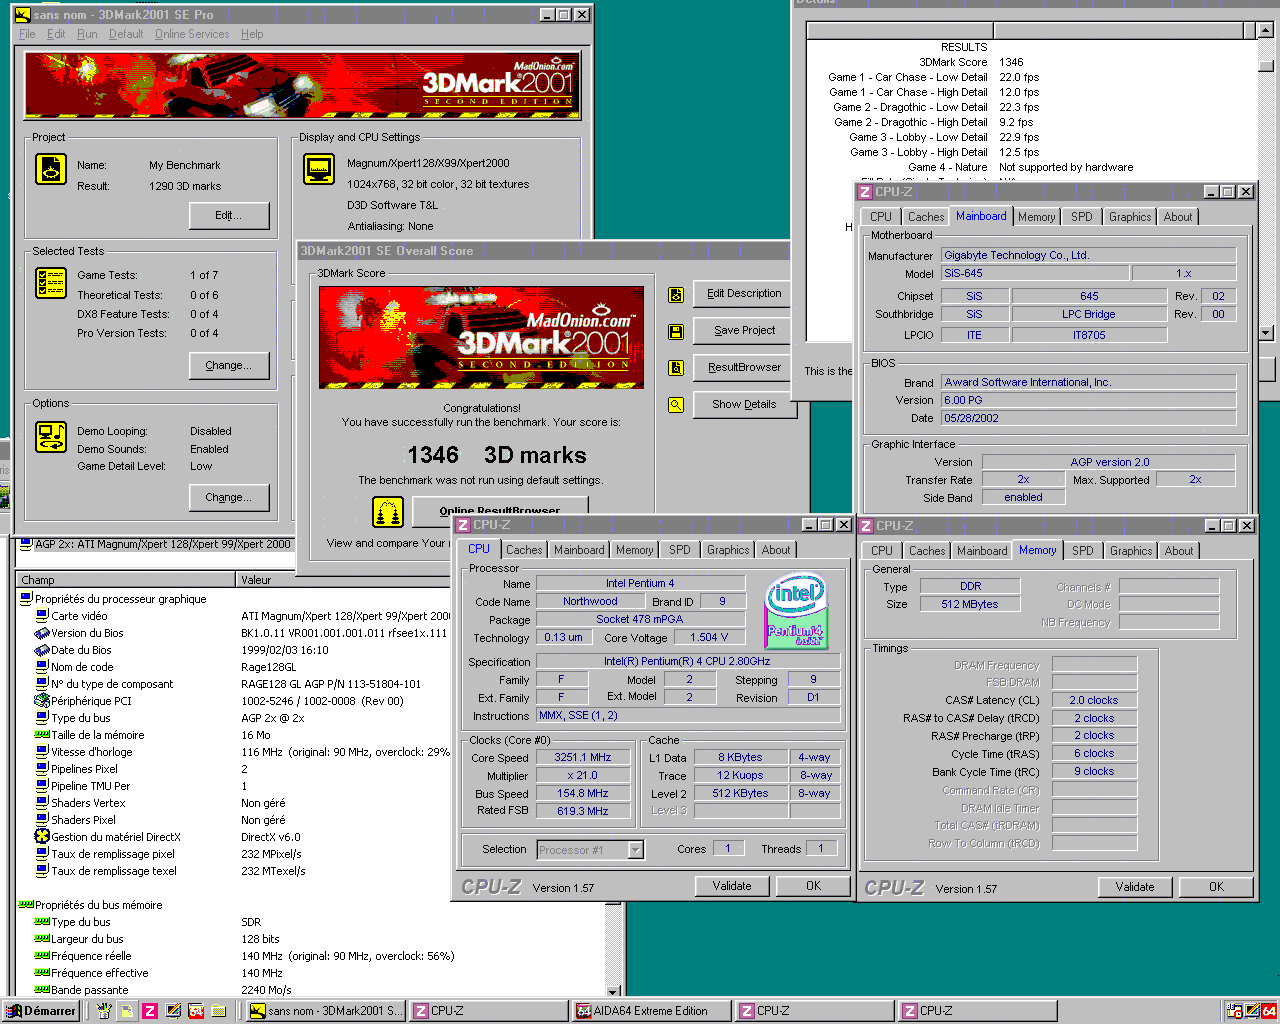Click the Display and CPU Settings monitor icon
This screenshot has width=1280, height=1024.
pyautogui.click(x=319, y=169)
